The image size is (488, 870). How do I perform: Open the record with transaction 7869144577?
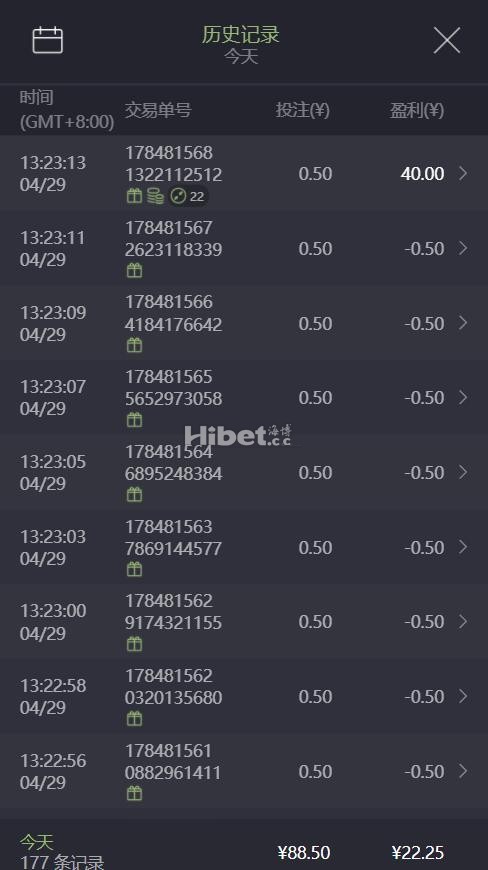pos(244,547)
